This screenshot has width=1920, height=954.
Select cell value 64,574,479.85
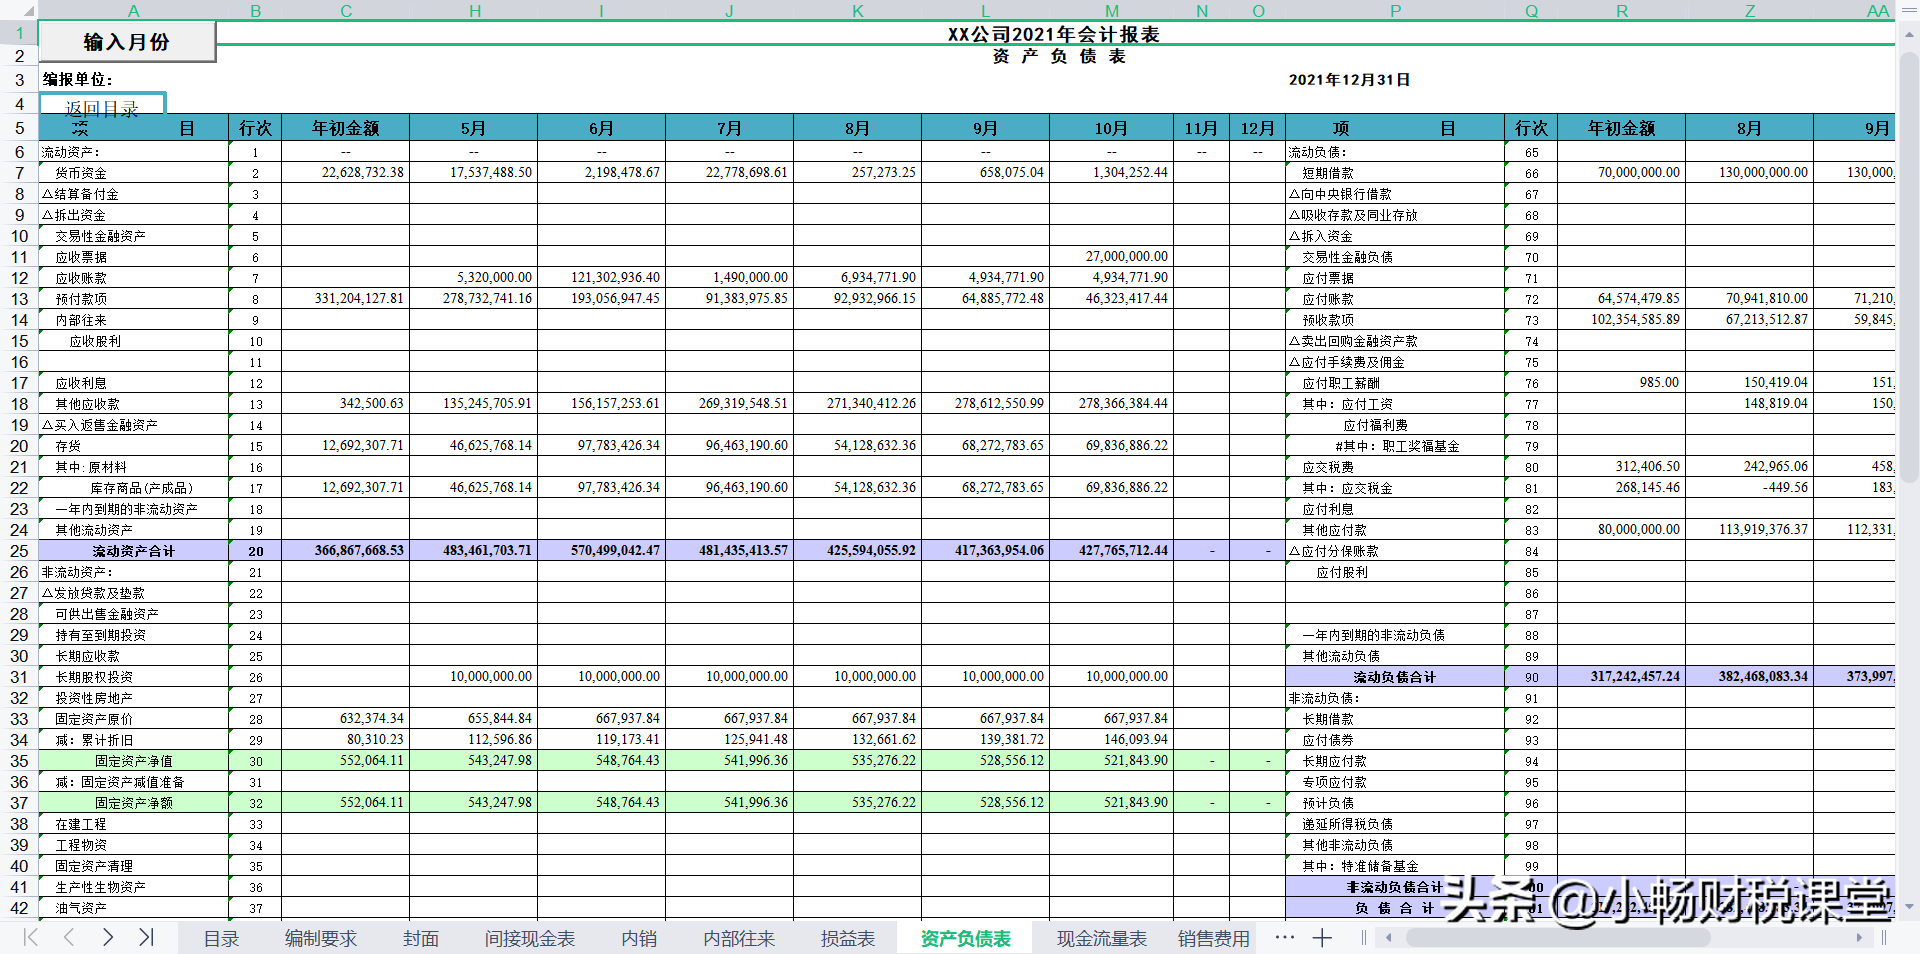pyautogui.click(x=1622, y=299)
